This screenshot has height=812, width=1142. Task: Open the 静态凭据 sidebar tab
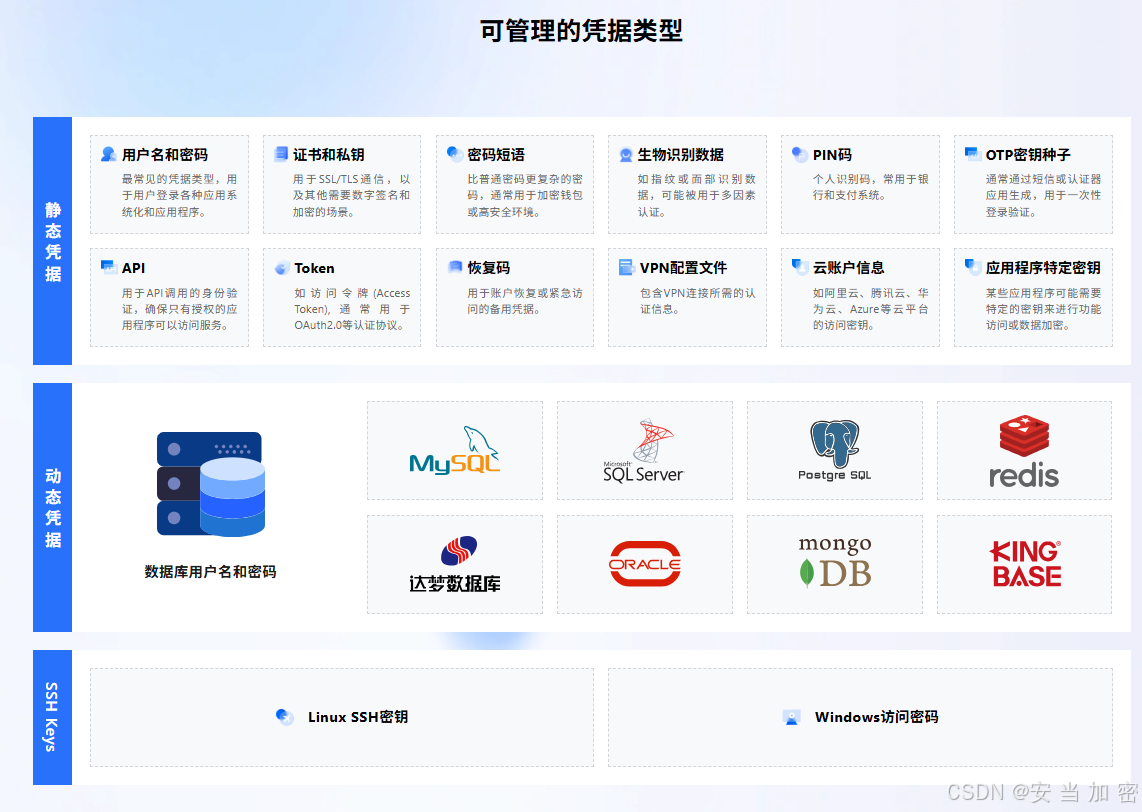53,241
